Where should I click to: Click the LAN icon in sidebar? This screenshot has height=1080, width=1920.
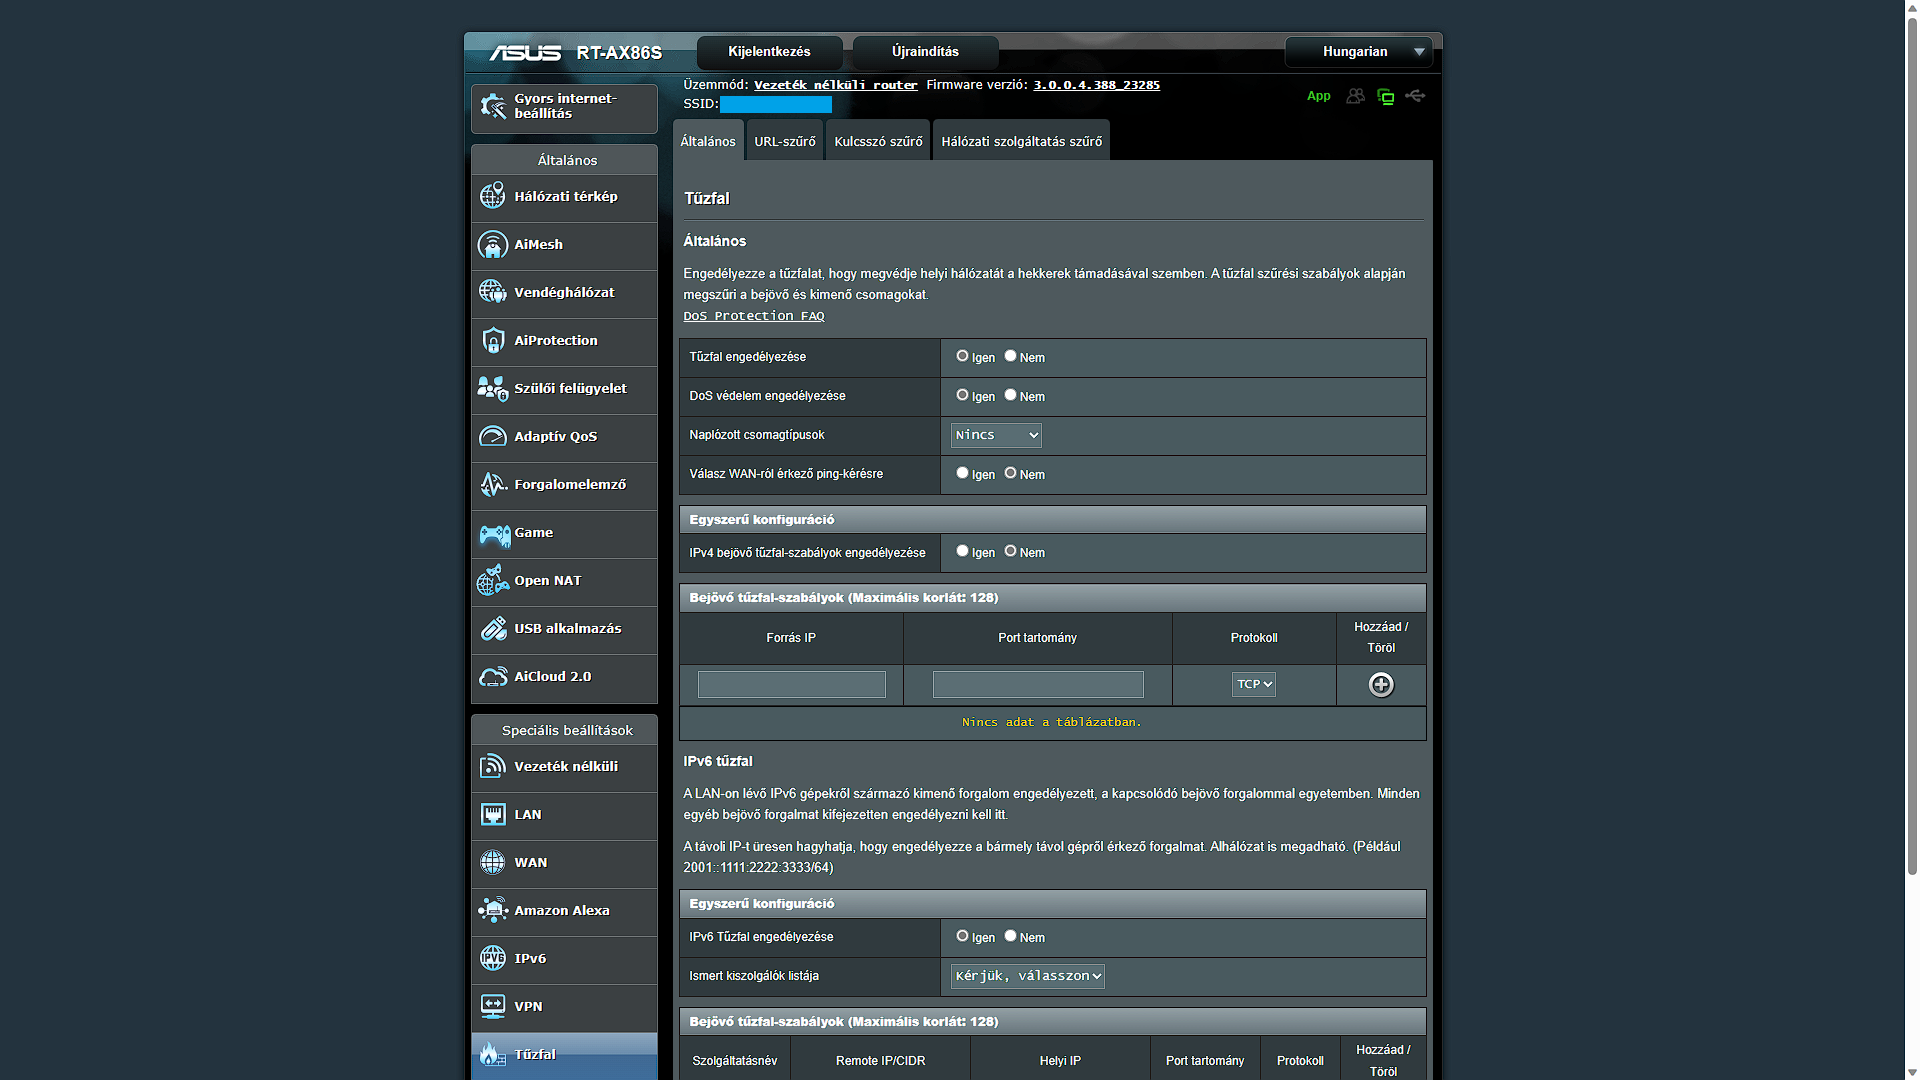492,814
